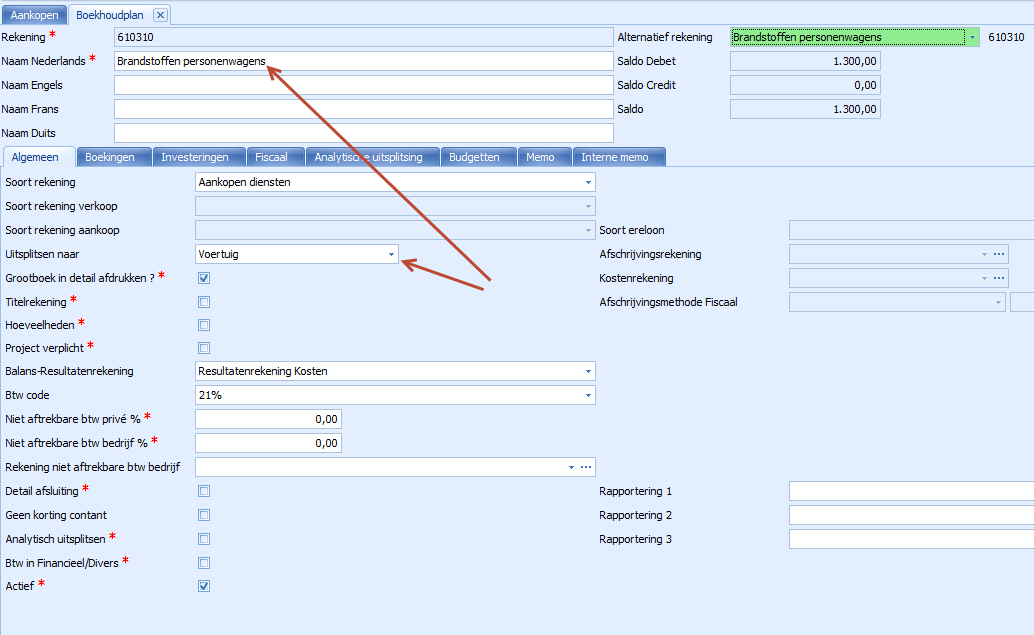Screen dimensions: 1034x635
Task: Expand the Soort rekening dropdown
Action: click(587, 182)
